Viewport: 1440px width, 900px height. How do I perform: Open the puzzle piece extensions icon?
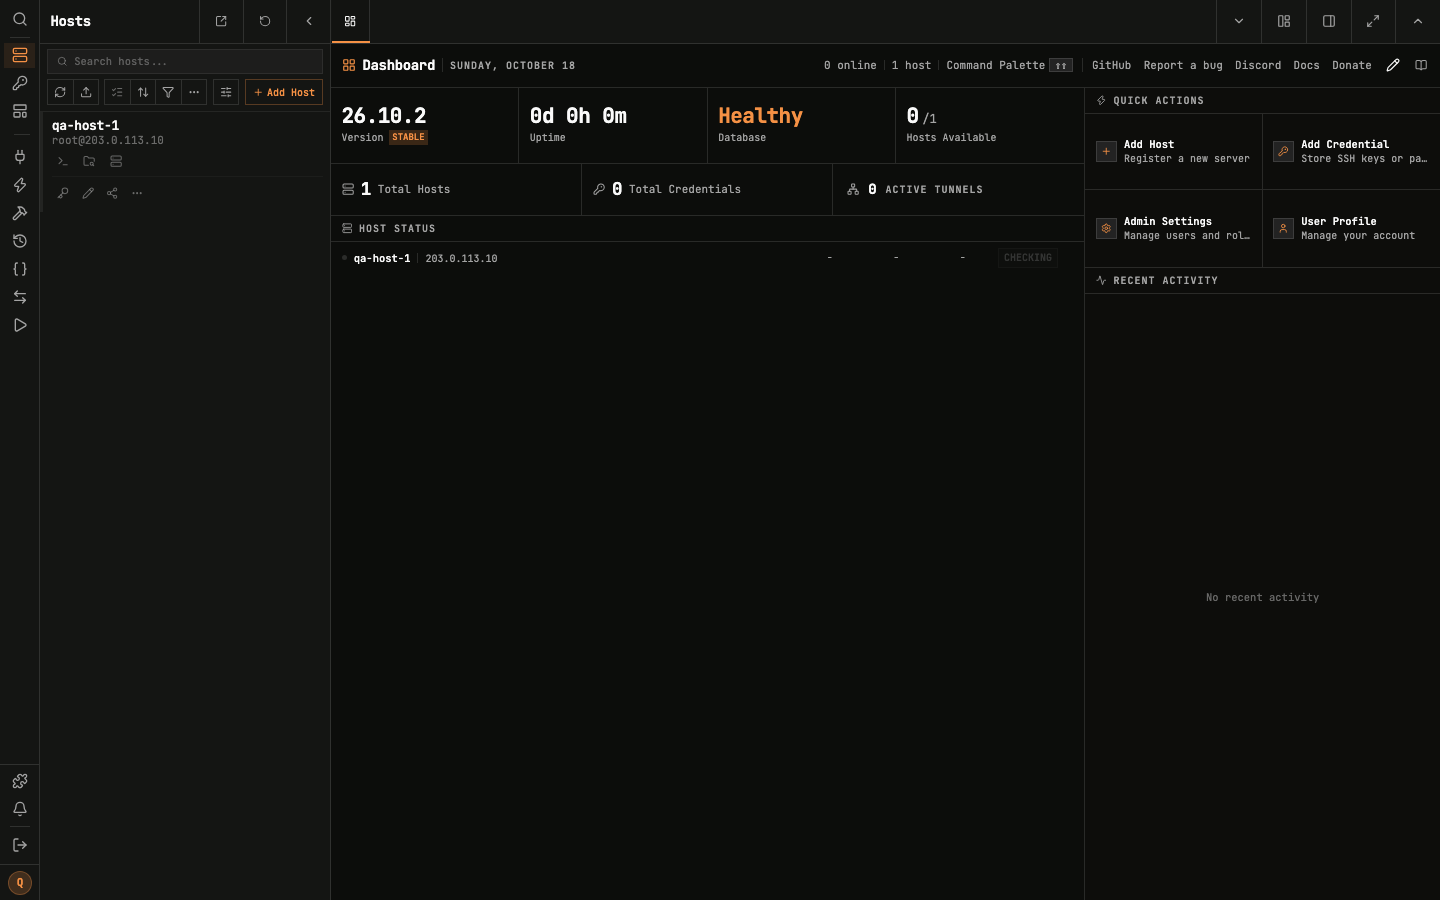tap(19, 781)
